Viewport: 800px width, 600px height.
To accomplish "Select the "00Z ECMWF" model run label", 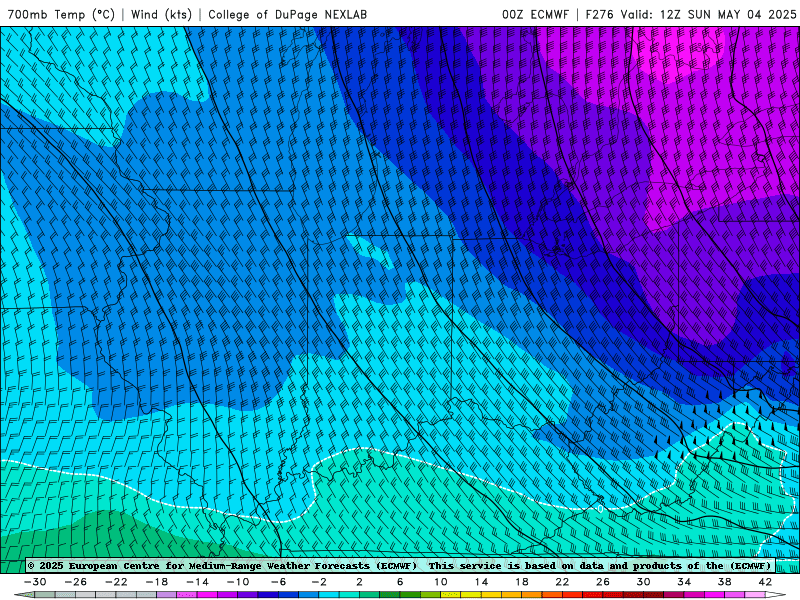I will (535, 14).
